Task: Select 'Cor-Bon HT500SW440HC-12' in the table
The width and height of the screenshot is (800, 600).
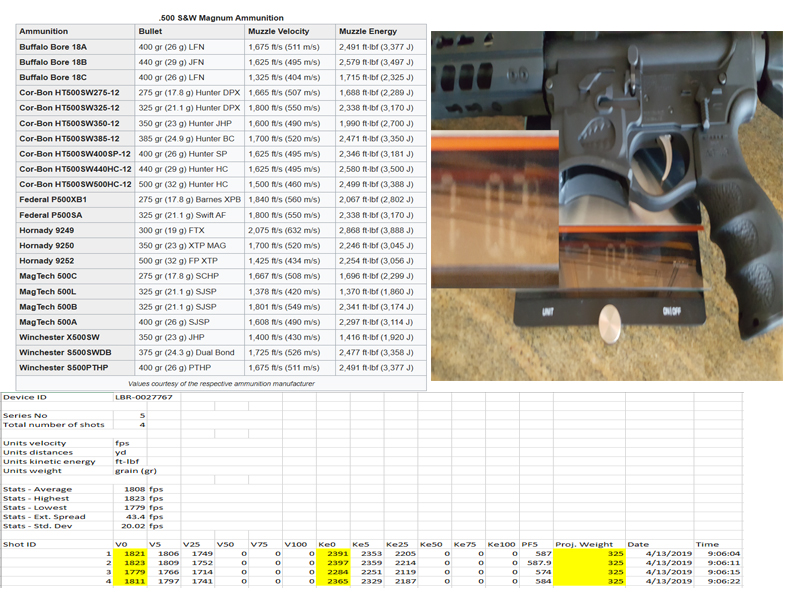Action: click(76, 169)
